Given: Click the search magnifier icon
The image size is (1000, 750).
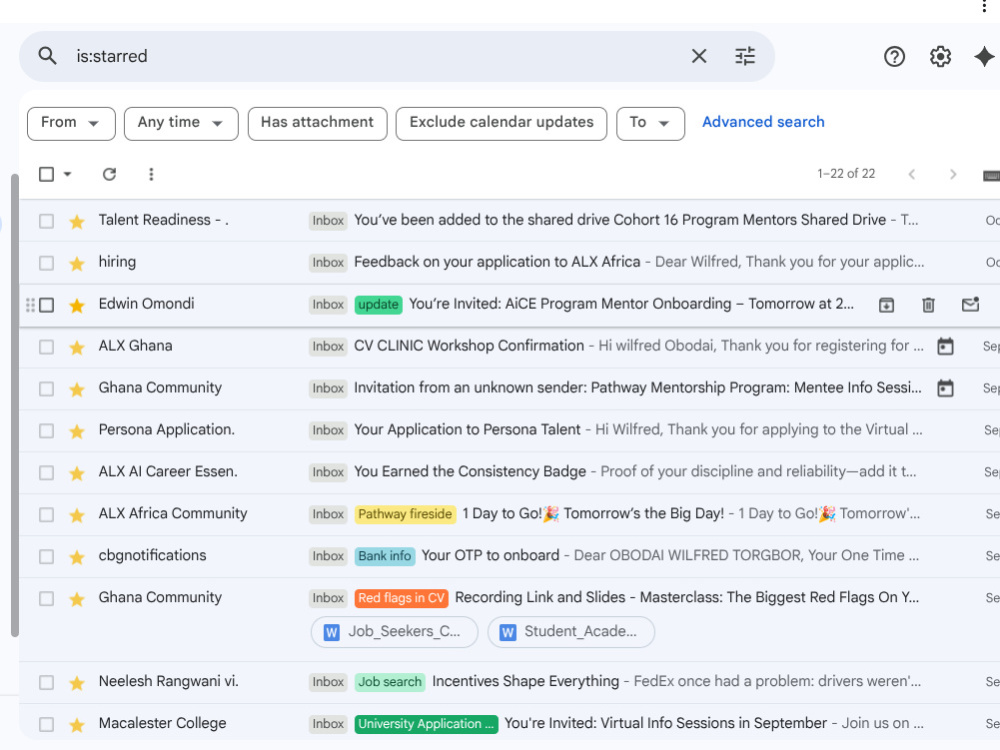Looking at the screenshot, I should pyautogui.click(x=47, y=56).
